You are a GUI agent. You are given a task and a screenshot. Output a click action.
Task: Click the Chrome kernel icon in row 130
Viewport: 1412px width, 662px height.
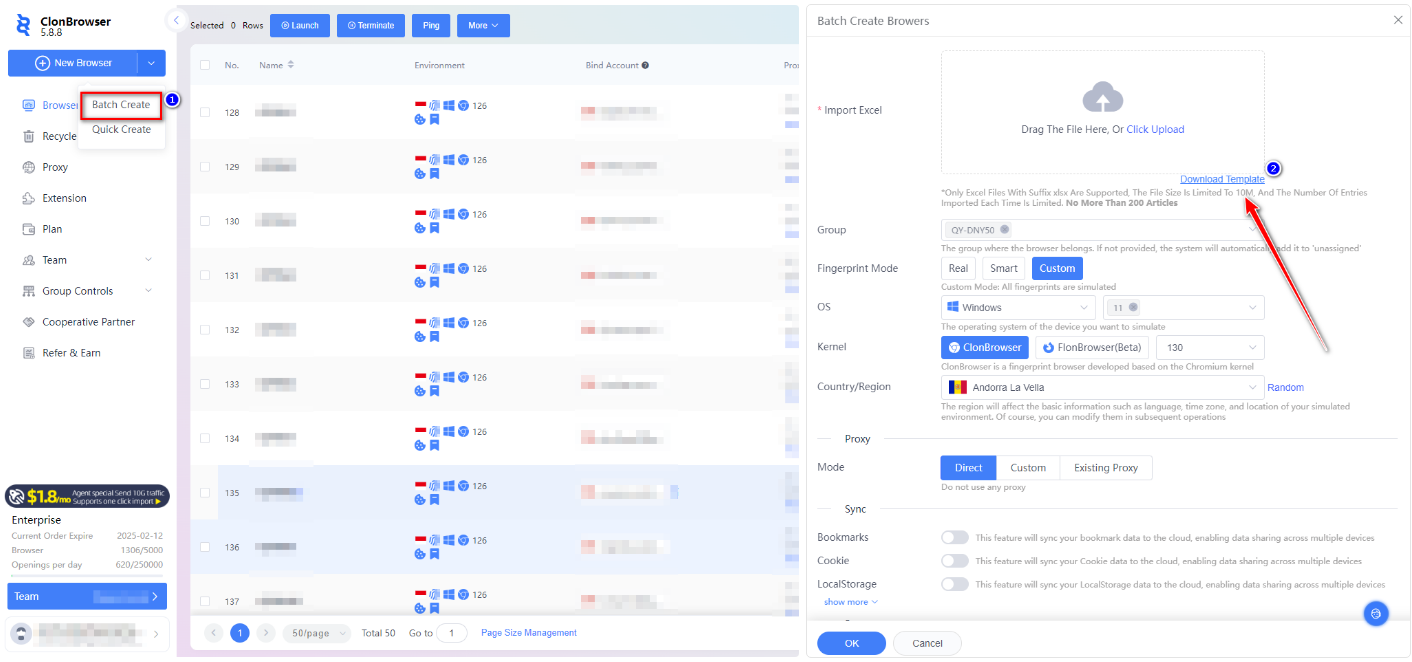(463, 213)
